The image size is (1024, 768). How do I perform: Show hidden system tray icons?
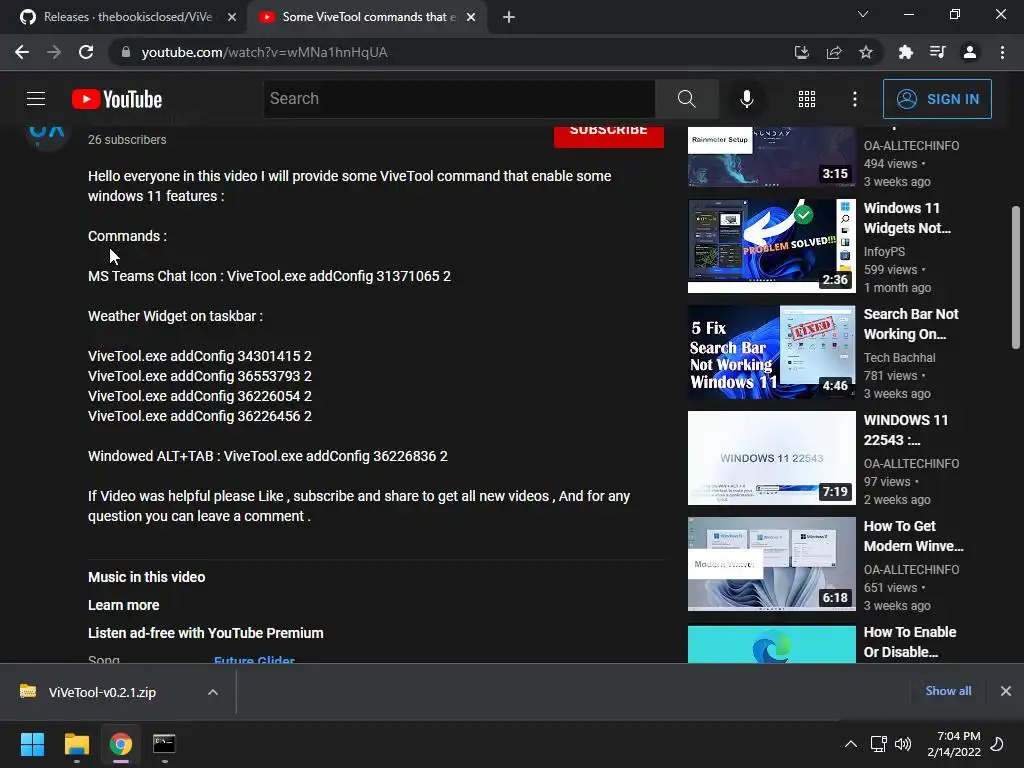(850, 744)
